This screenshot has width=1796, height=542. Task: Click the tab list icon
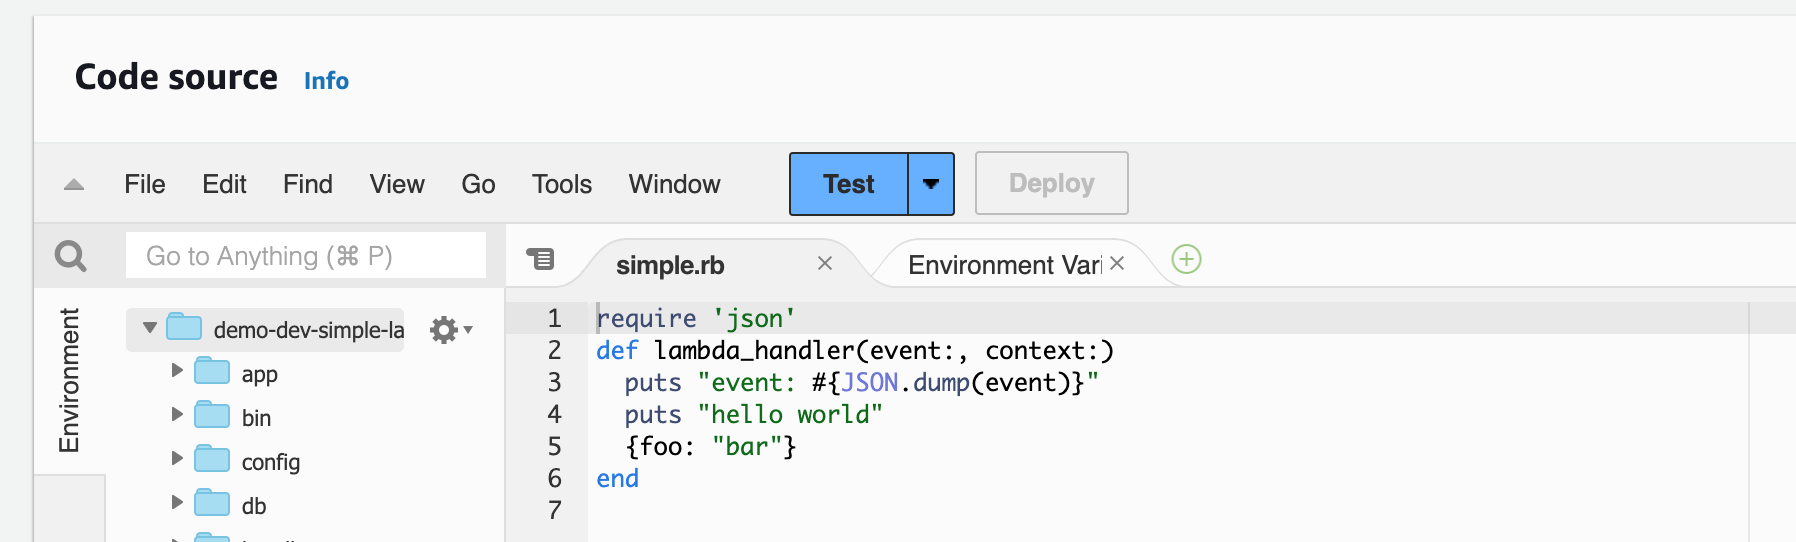[540, 259]
